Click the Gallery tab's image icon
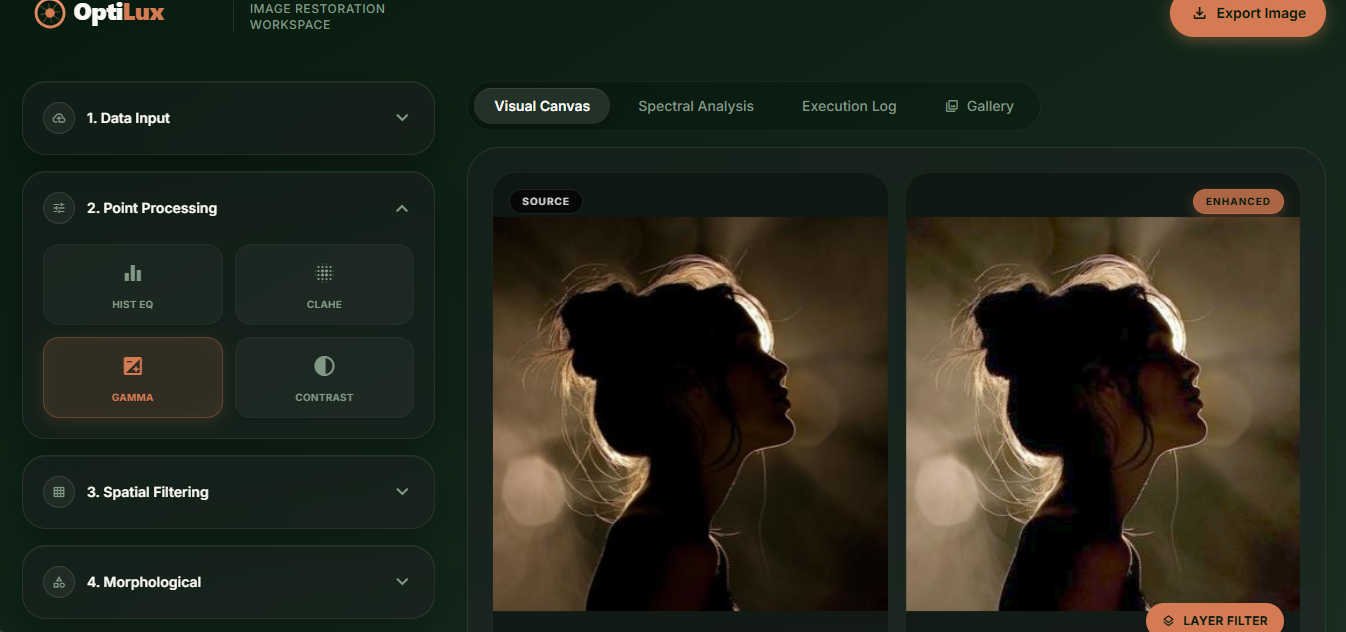The height and width of the screenshot is (632, 1346). pyautogui.click(x=952, y=106)
